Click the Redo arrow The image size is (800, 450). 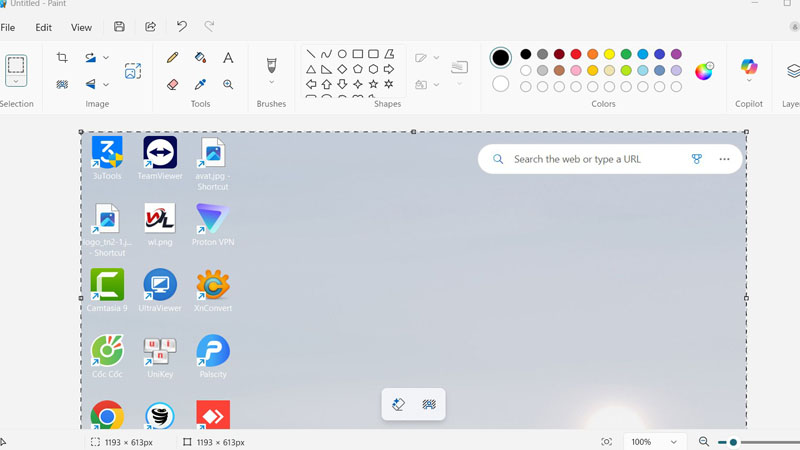point(209,27)
